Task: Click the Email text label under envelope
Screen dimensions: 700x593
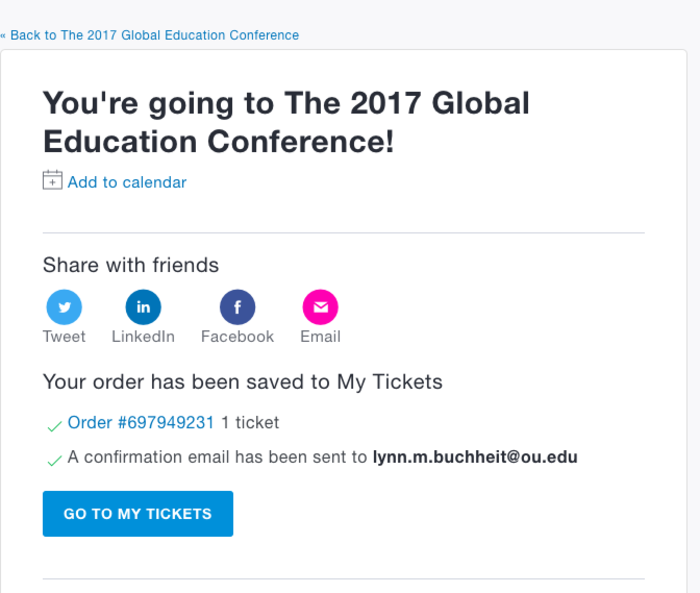Action: click(x=320, y=337)
